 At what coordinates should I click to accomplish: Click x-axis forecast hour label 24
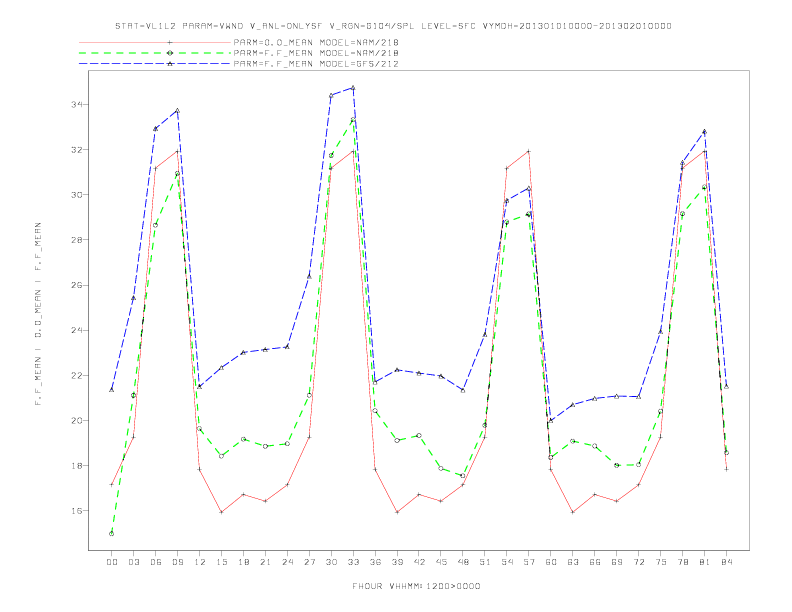tap(287, 562)
